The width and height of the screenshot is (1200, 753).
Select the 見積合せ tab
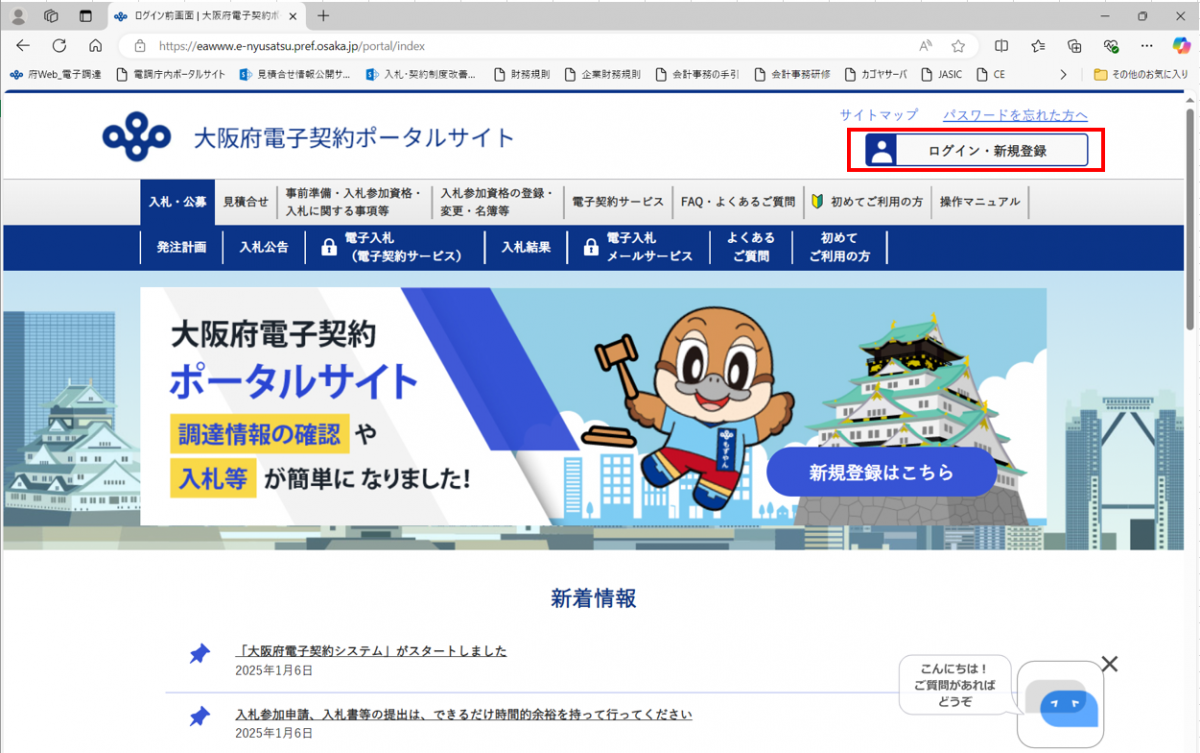[x=245, y=202]
